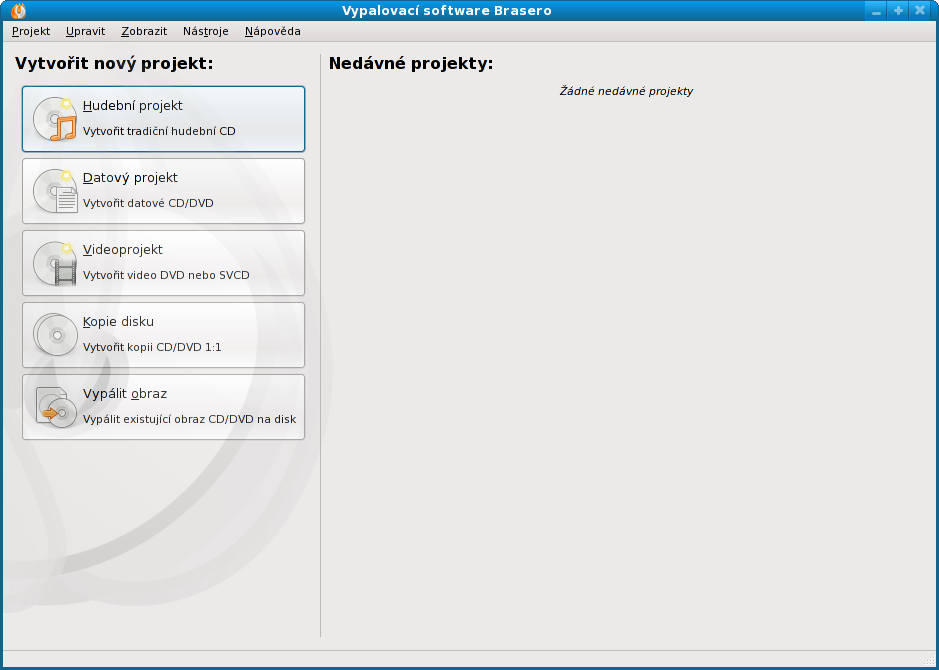
Task: Maximize the Brasero window
Action: [898, 11]
